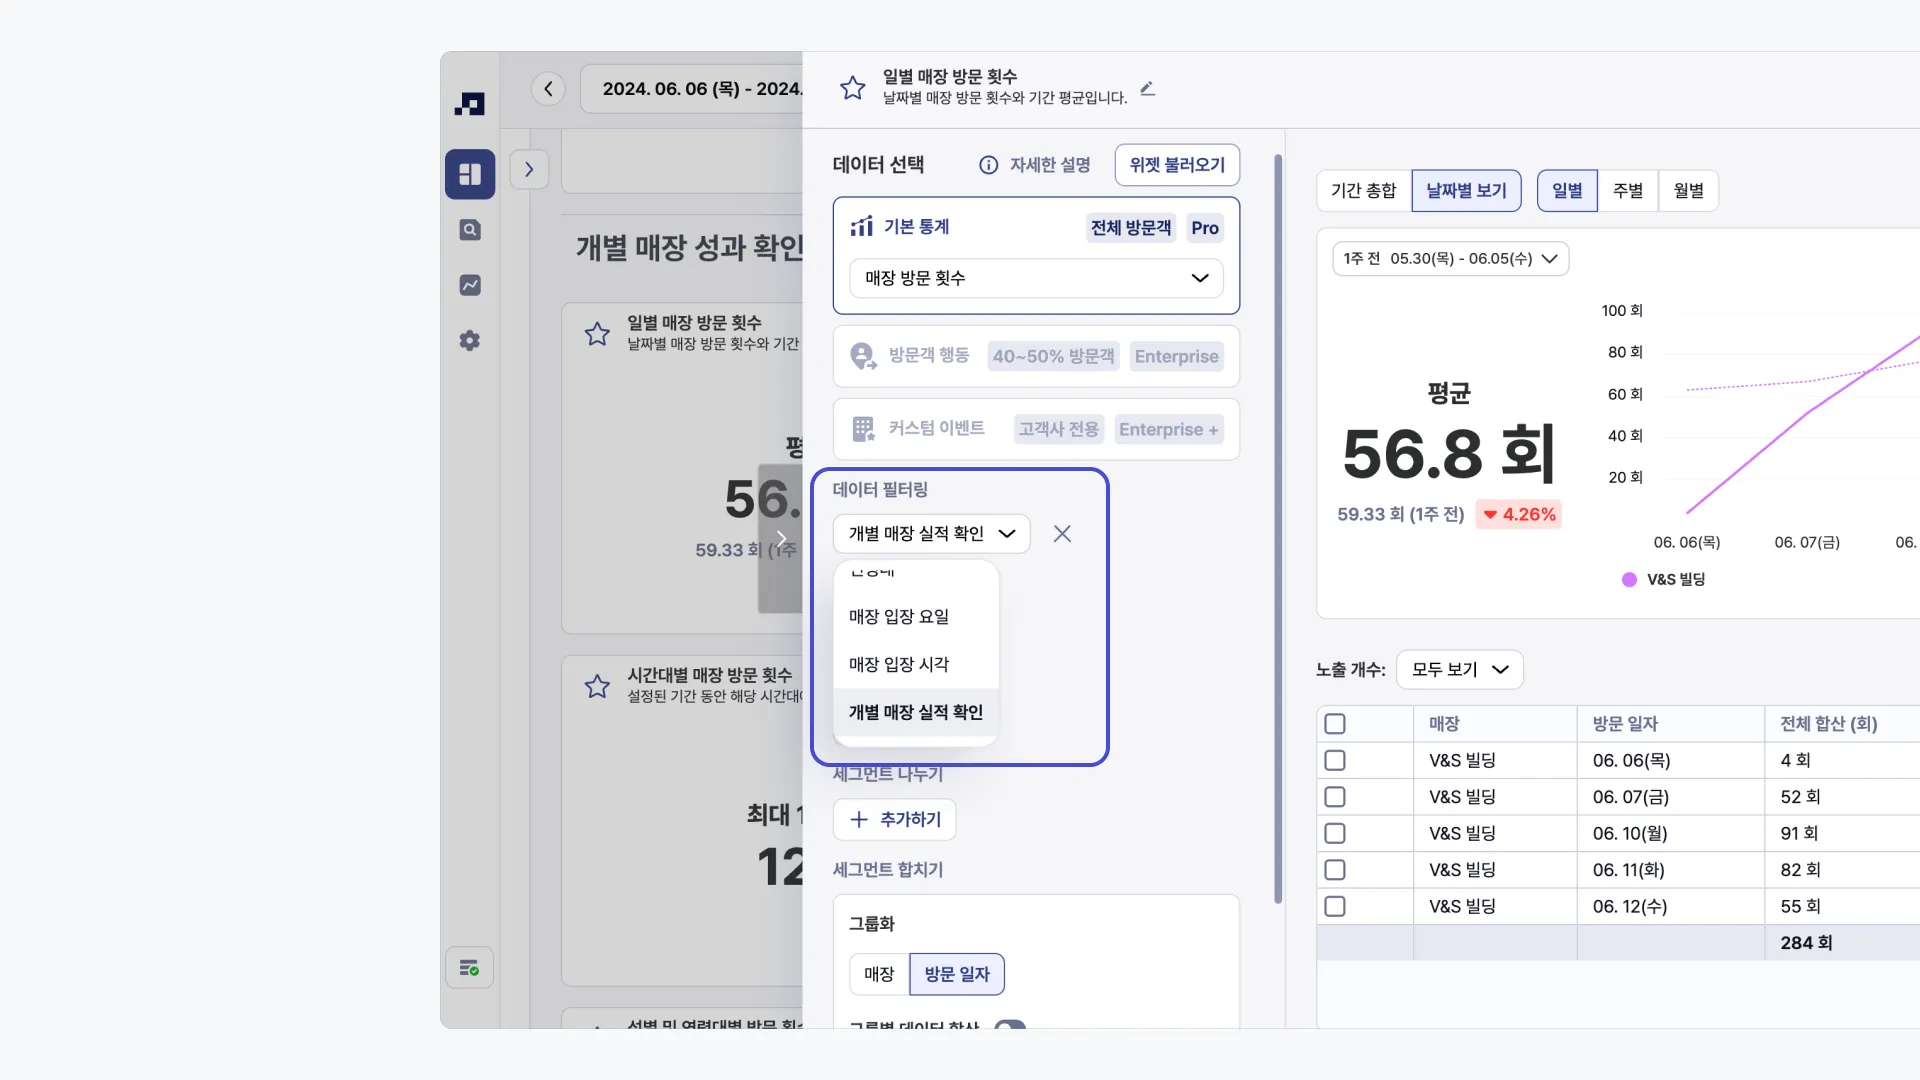The image size is (1920, 1080).
Task: Select 매장 입장 요일 from the filter list
Action: [x=899, y=617]
